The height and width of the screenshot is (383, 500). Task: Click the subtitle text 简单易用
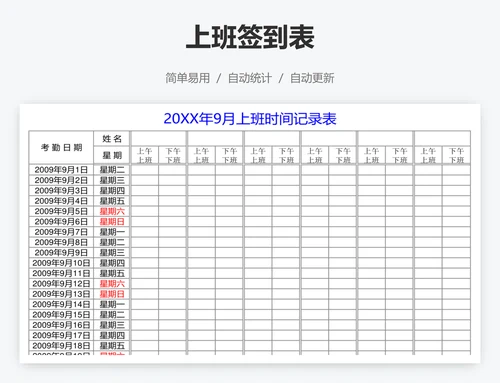(188, 78)
